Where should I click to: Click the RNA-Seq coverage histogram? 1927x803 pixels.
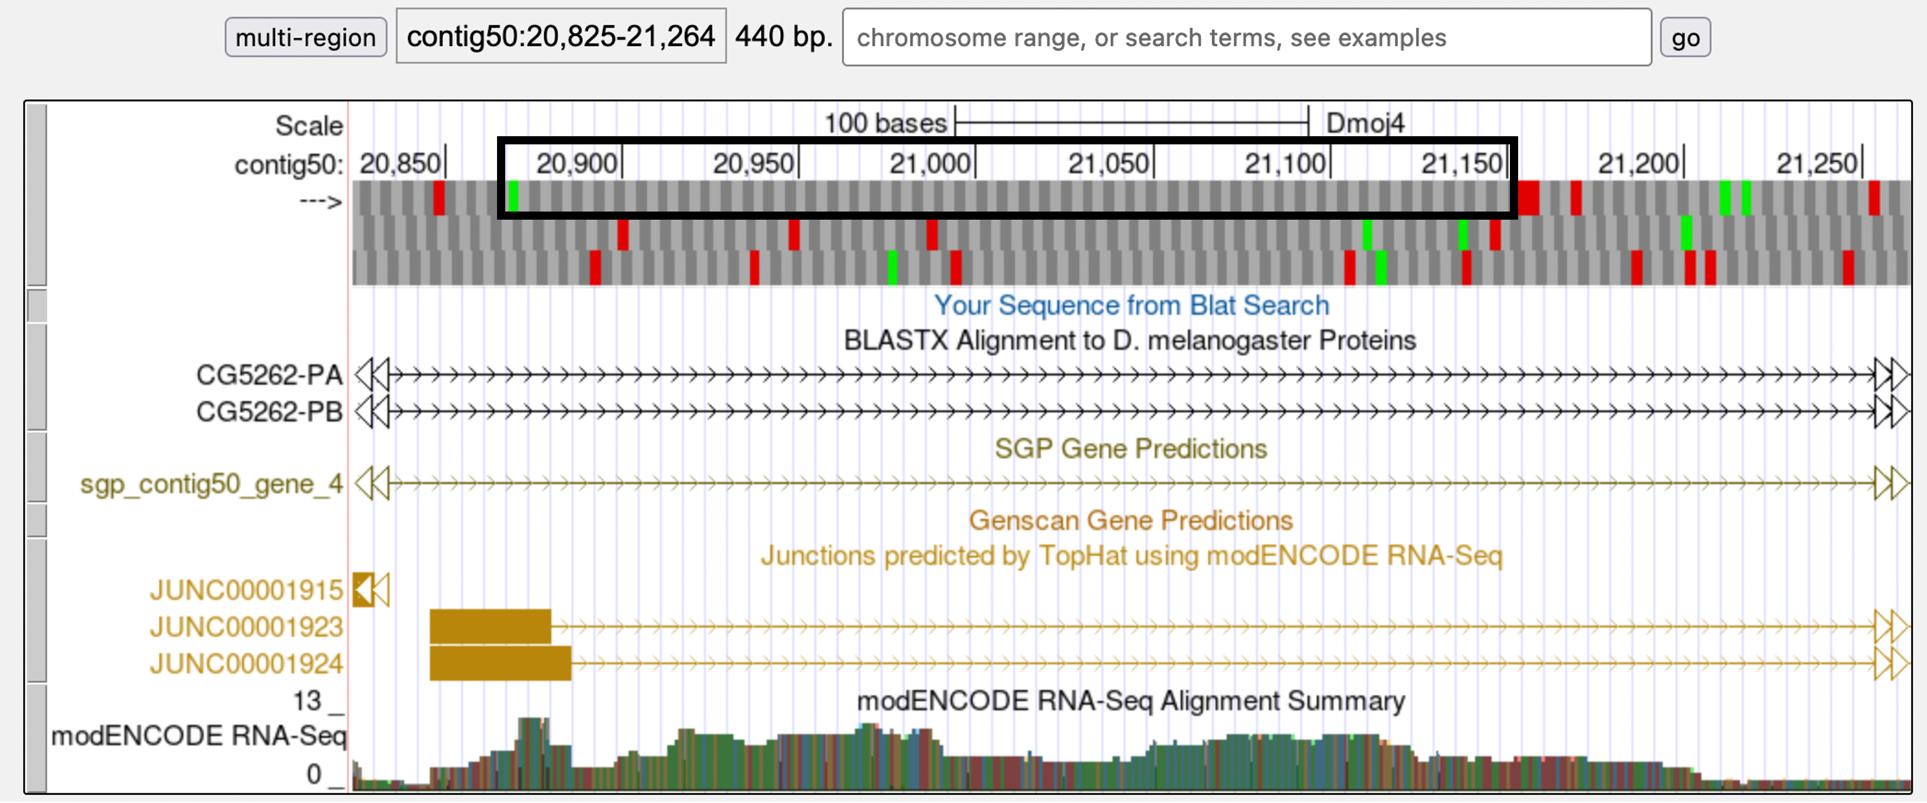coord(1131,754)
